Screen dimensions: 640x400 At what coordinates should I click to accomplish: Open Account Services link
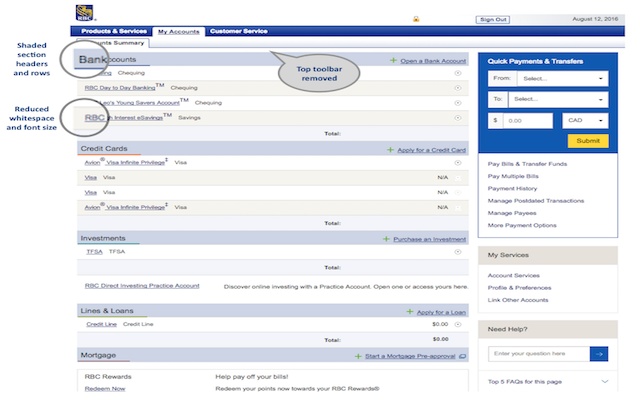513,276
